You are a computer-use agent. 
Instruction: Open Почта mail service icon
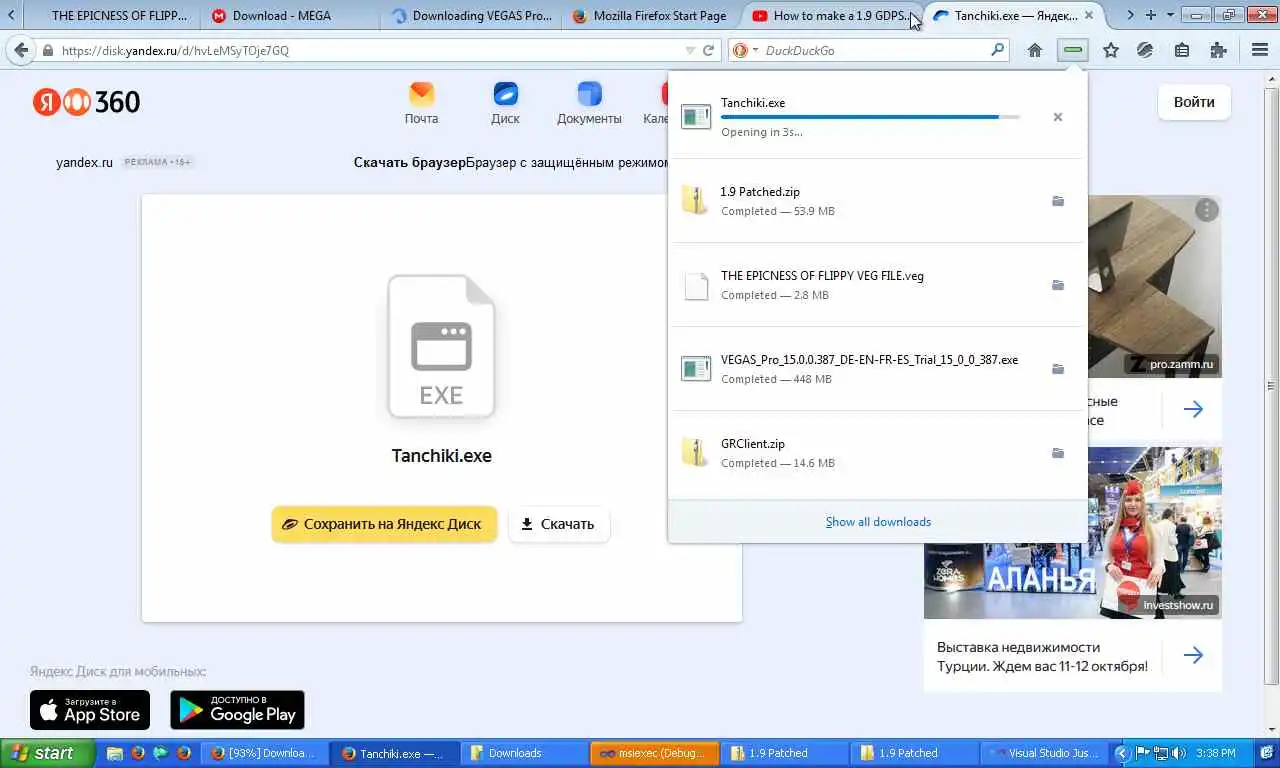coord(421,103)
